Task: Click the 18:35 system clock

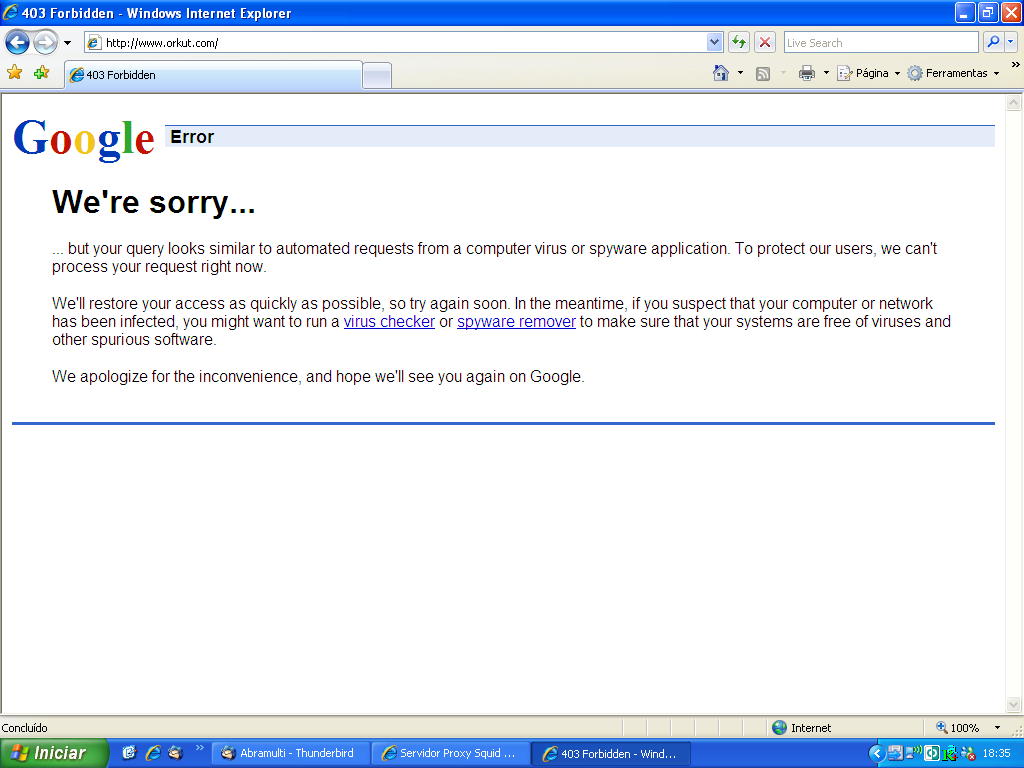Action: (996, 754)
